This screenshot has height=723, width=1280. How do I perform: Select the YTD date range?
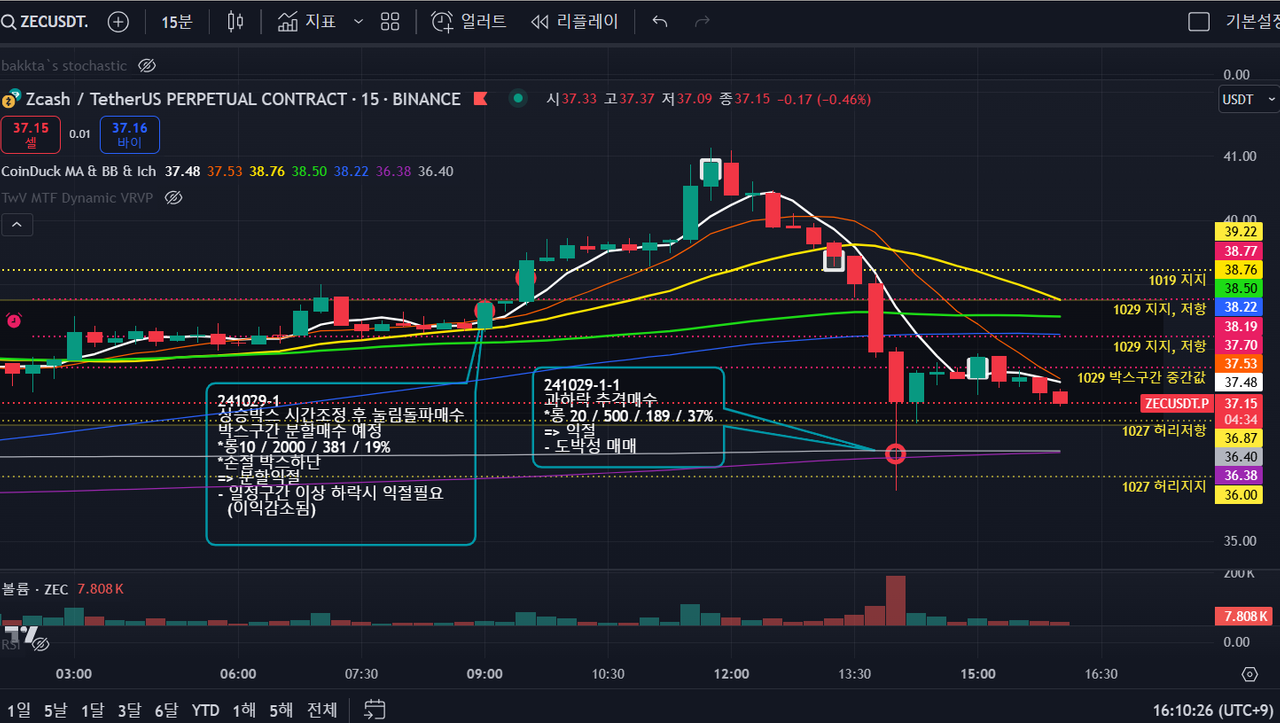[x=205, y=710]
